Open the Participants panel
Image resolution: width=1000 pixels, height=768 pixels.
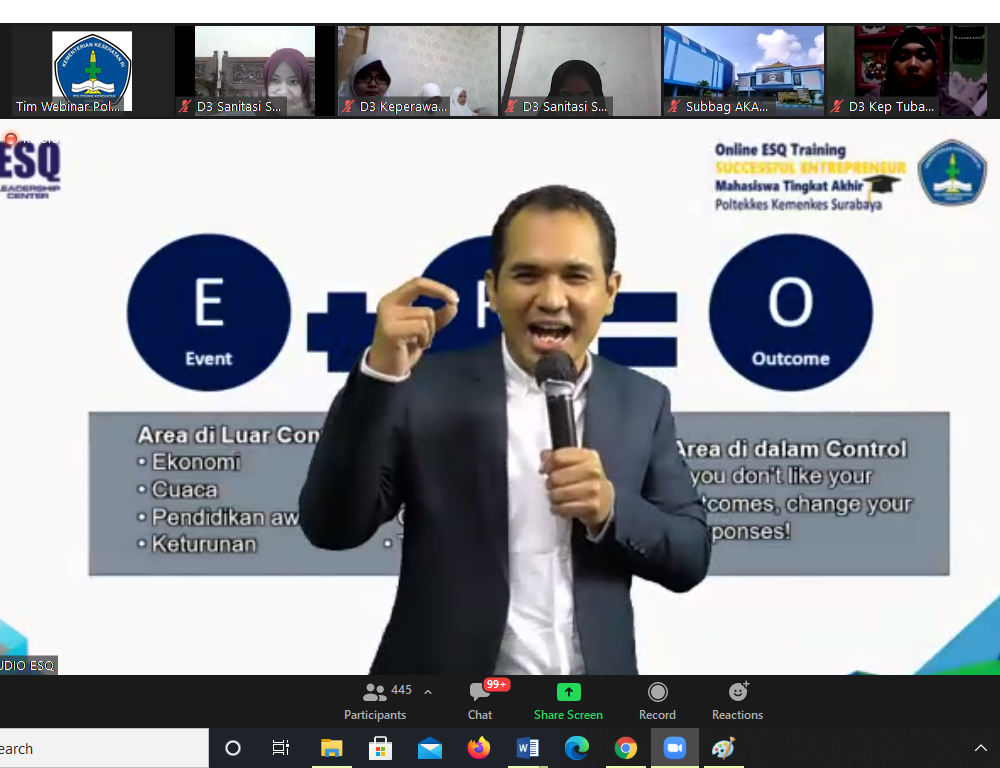(375, 700)
